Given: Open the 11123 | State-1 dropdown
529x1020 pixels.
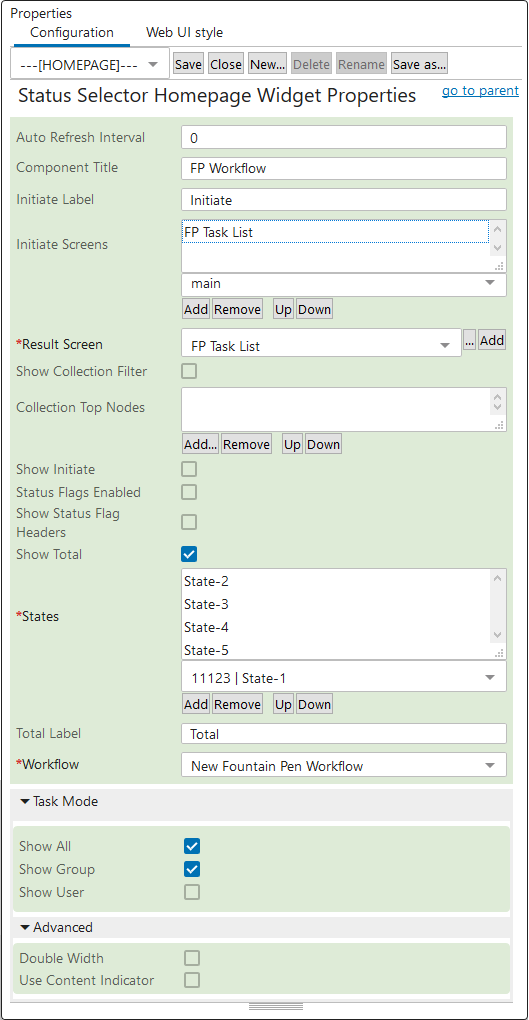Looking at the screenshot, I should pos(344,677).
